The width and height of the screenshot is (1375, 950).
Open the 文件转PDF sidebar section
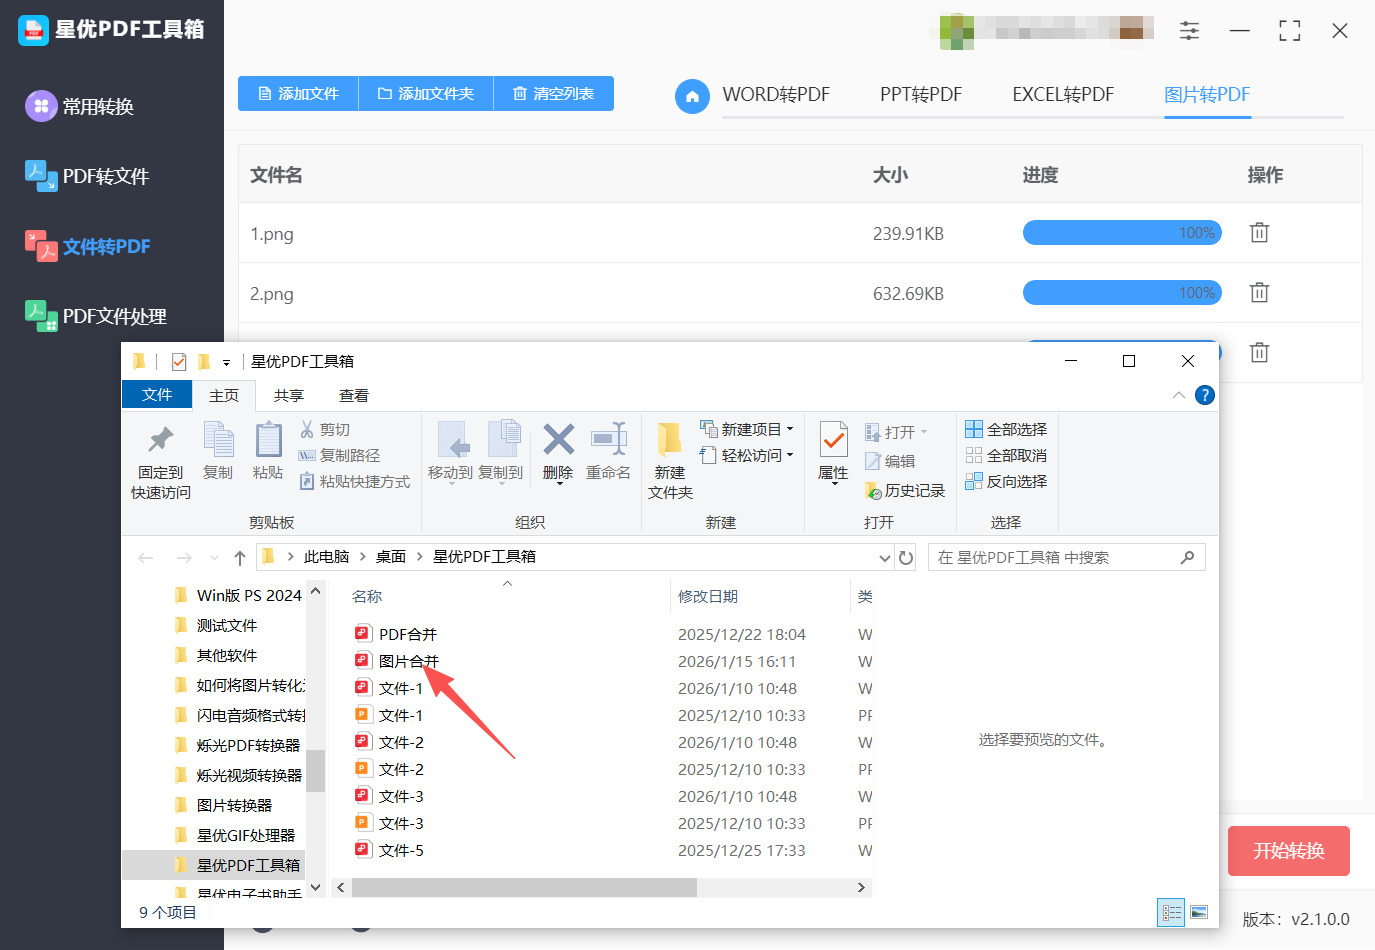coord(88,246)
